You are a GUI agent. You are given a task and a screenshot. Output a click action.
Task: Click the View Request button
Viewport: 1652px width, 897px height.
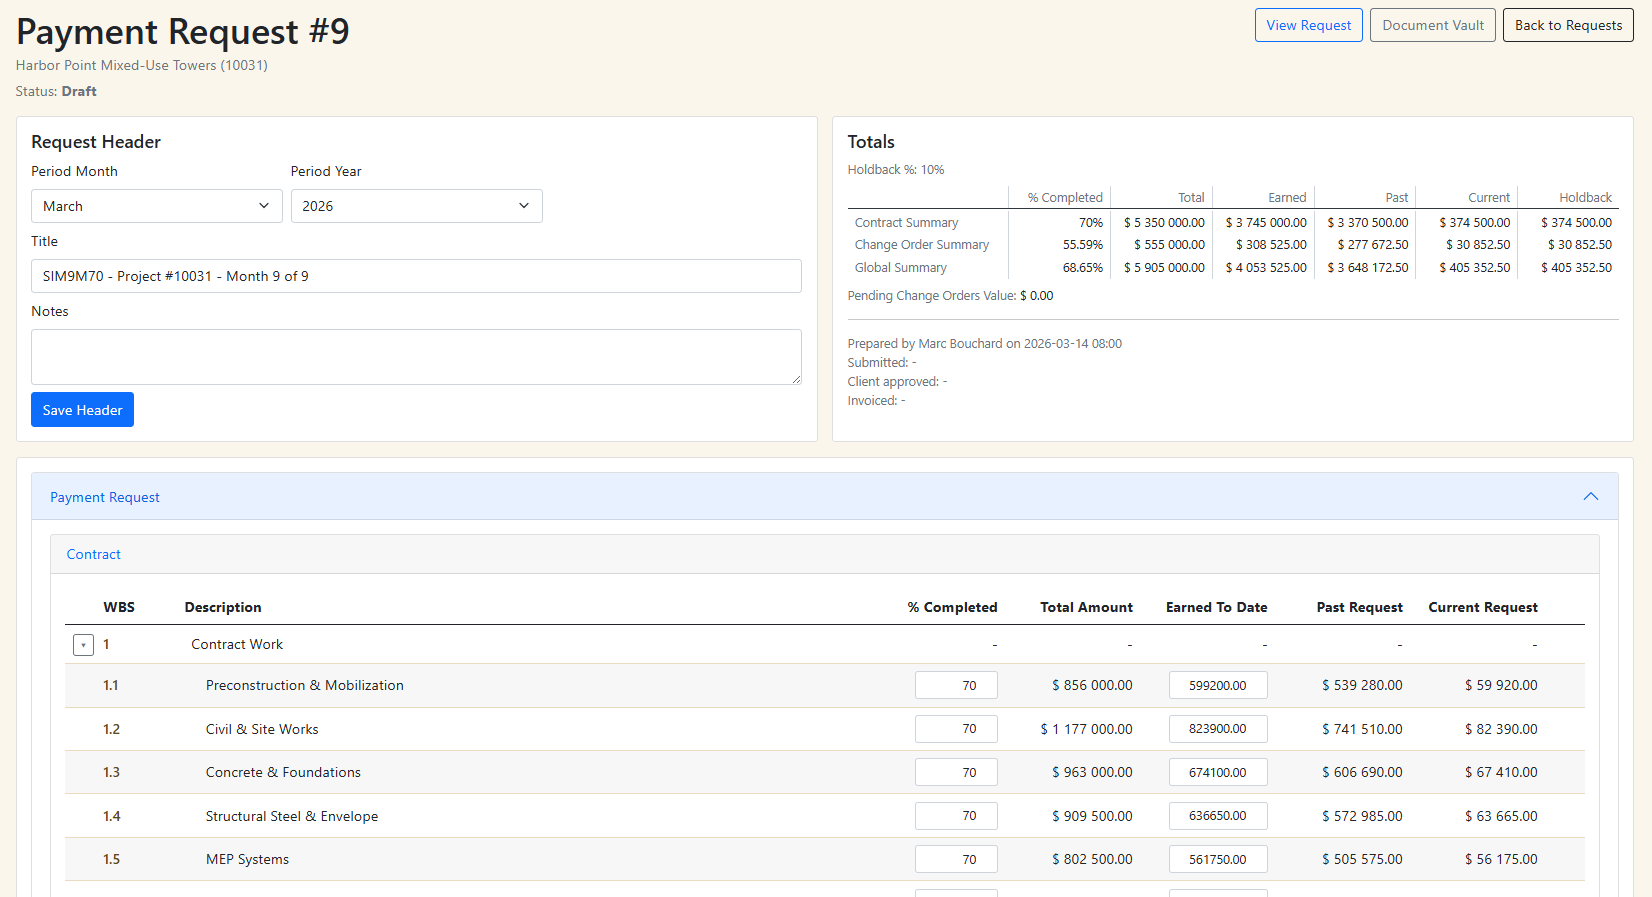[x=1308, y=25]
